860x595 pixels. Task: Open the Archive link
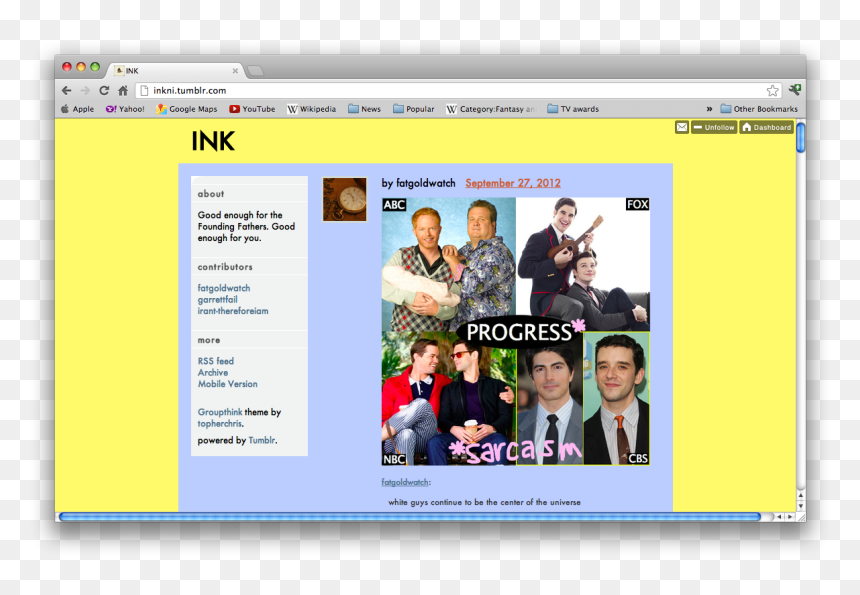(x=213, y=372)
